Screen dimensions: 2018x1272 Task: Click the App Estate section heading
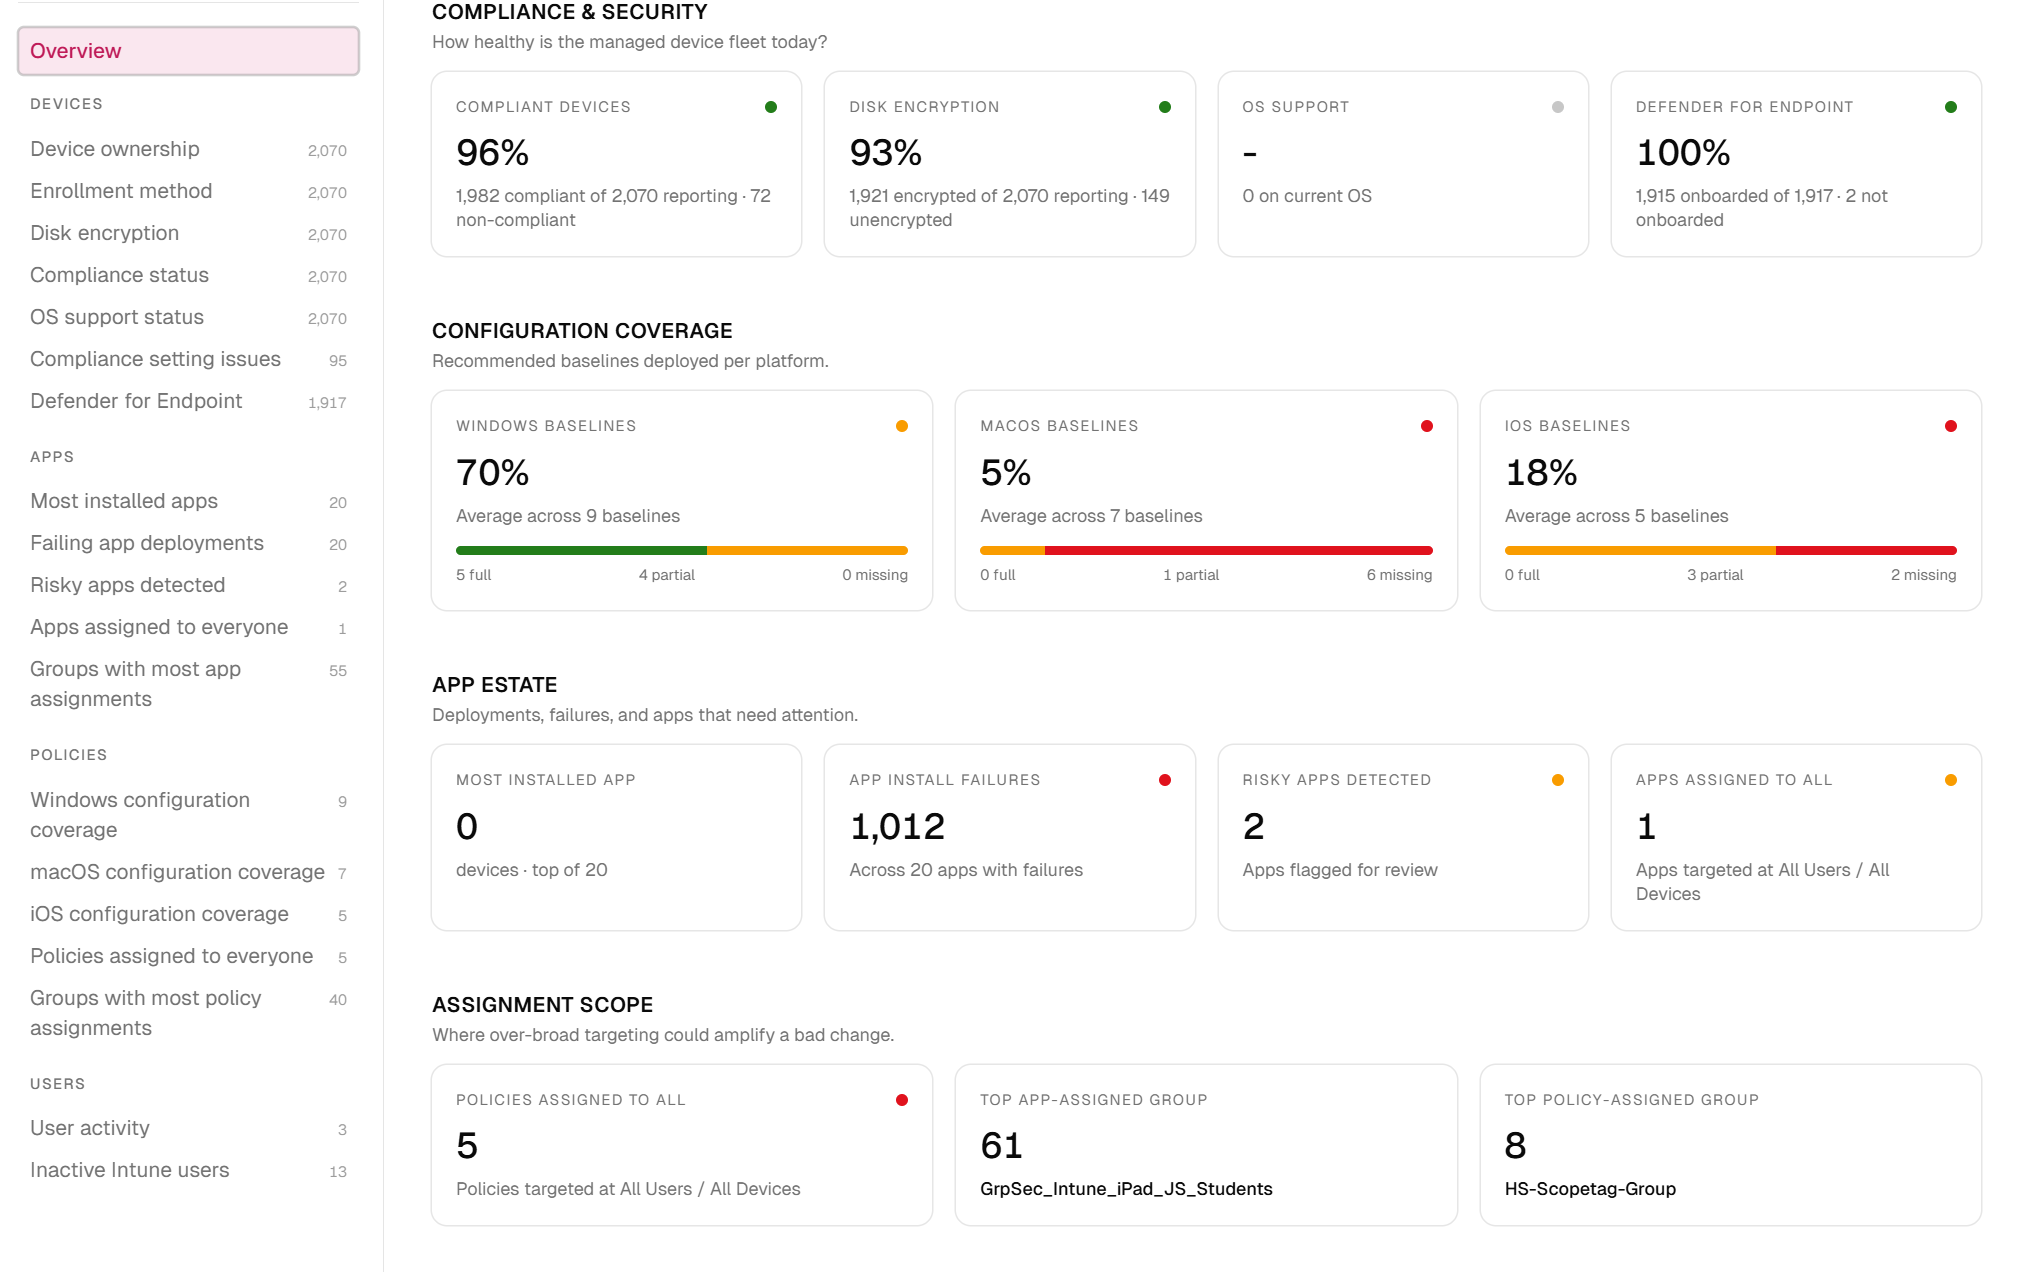point(495,685)
